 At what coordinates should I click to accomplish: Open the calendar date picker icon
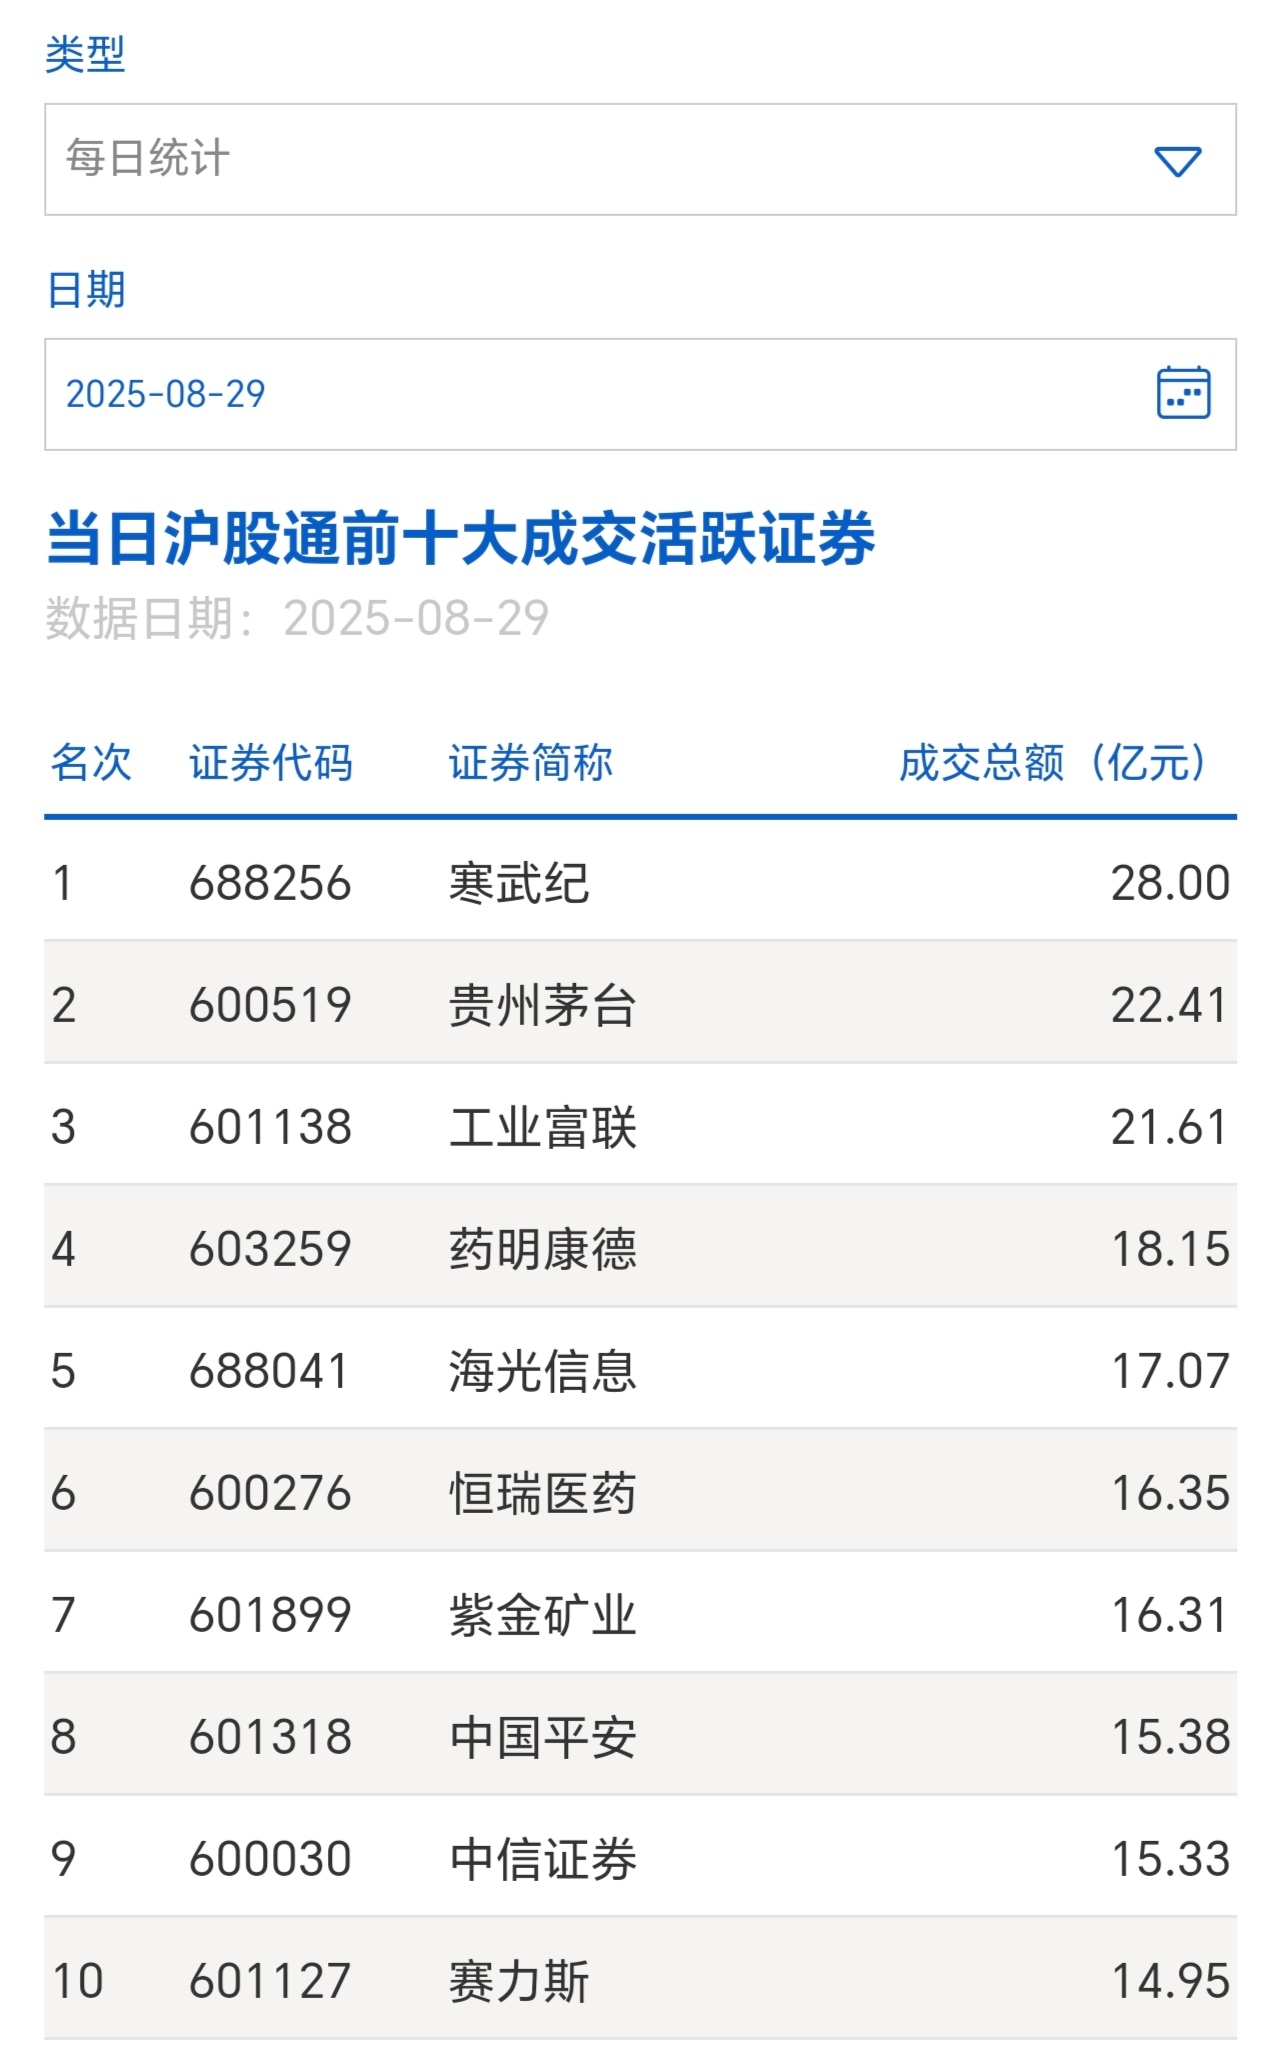tap(1183, 392)
